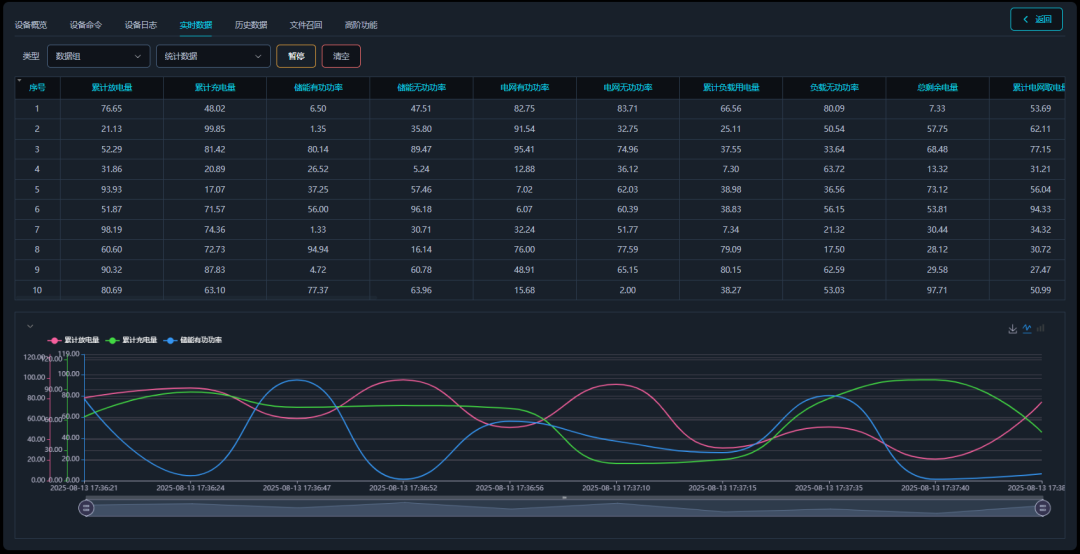Viewport: 1080px width, 554px height.
Task: Open the 统计数据 dropdown
Action: (x=213, y=56)
